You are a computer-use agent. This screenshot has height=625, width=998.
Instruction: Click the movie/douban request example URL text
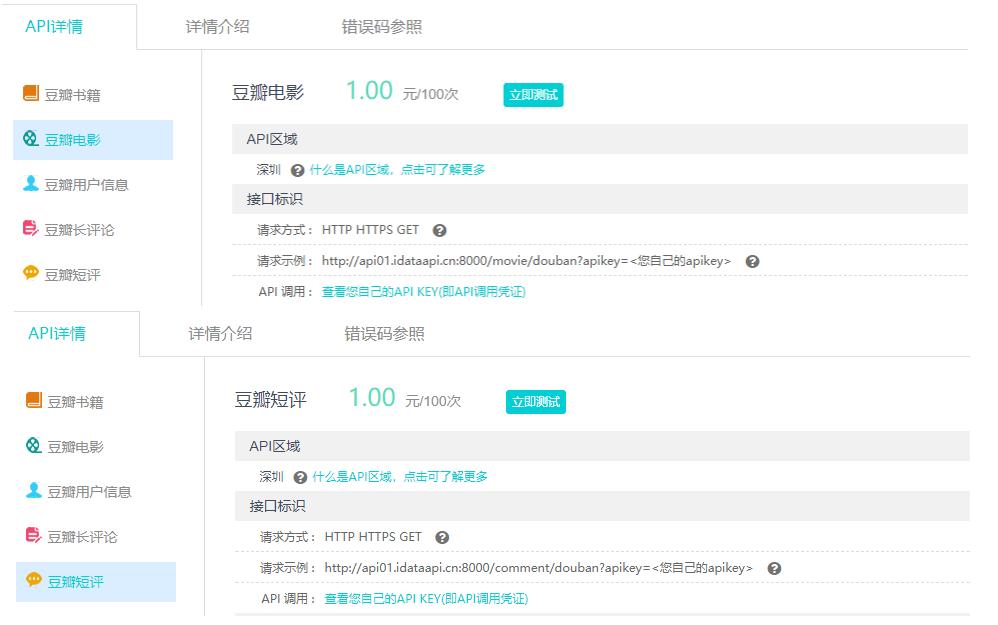(x=526, y=261)
